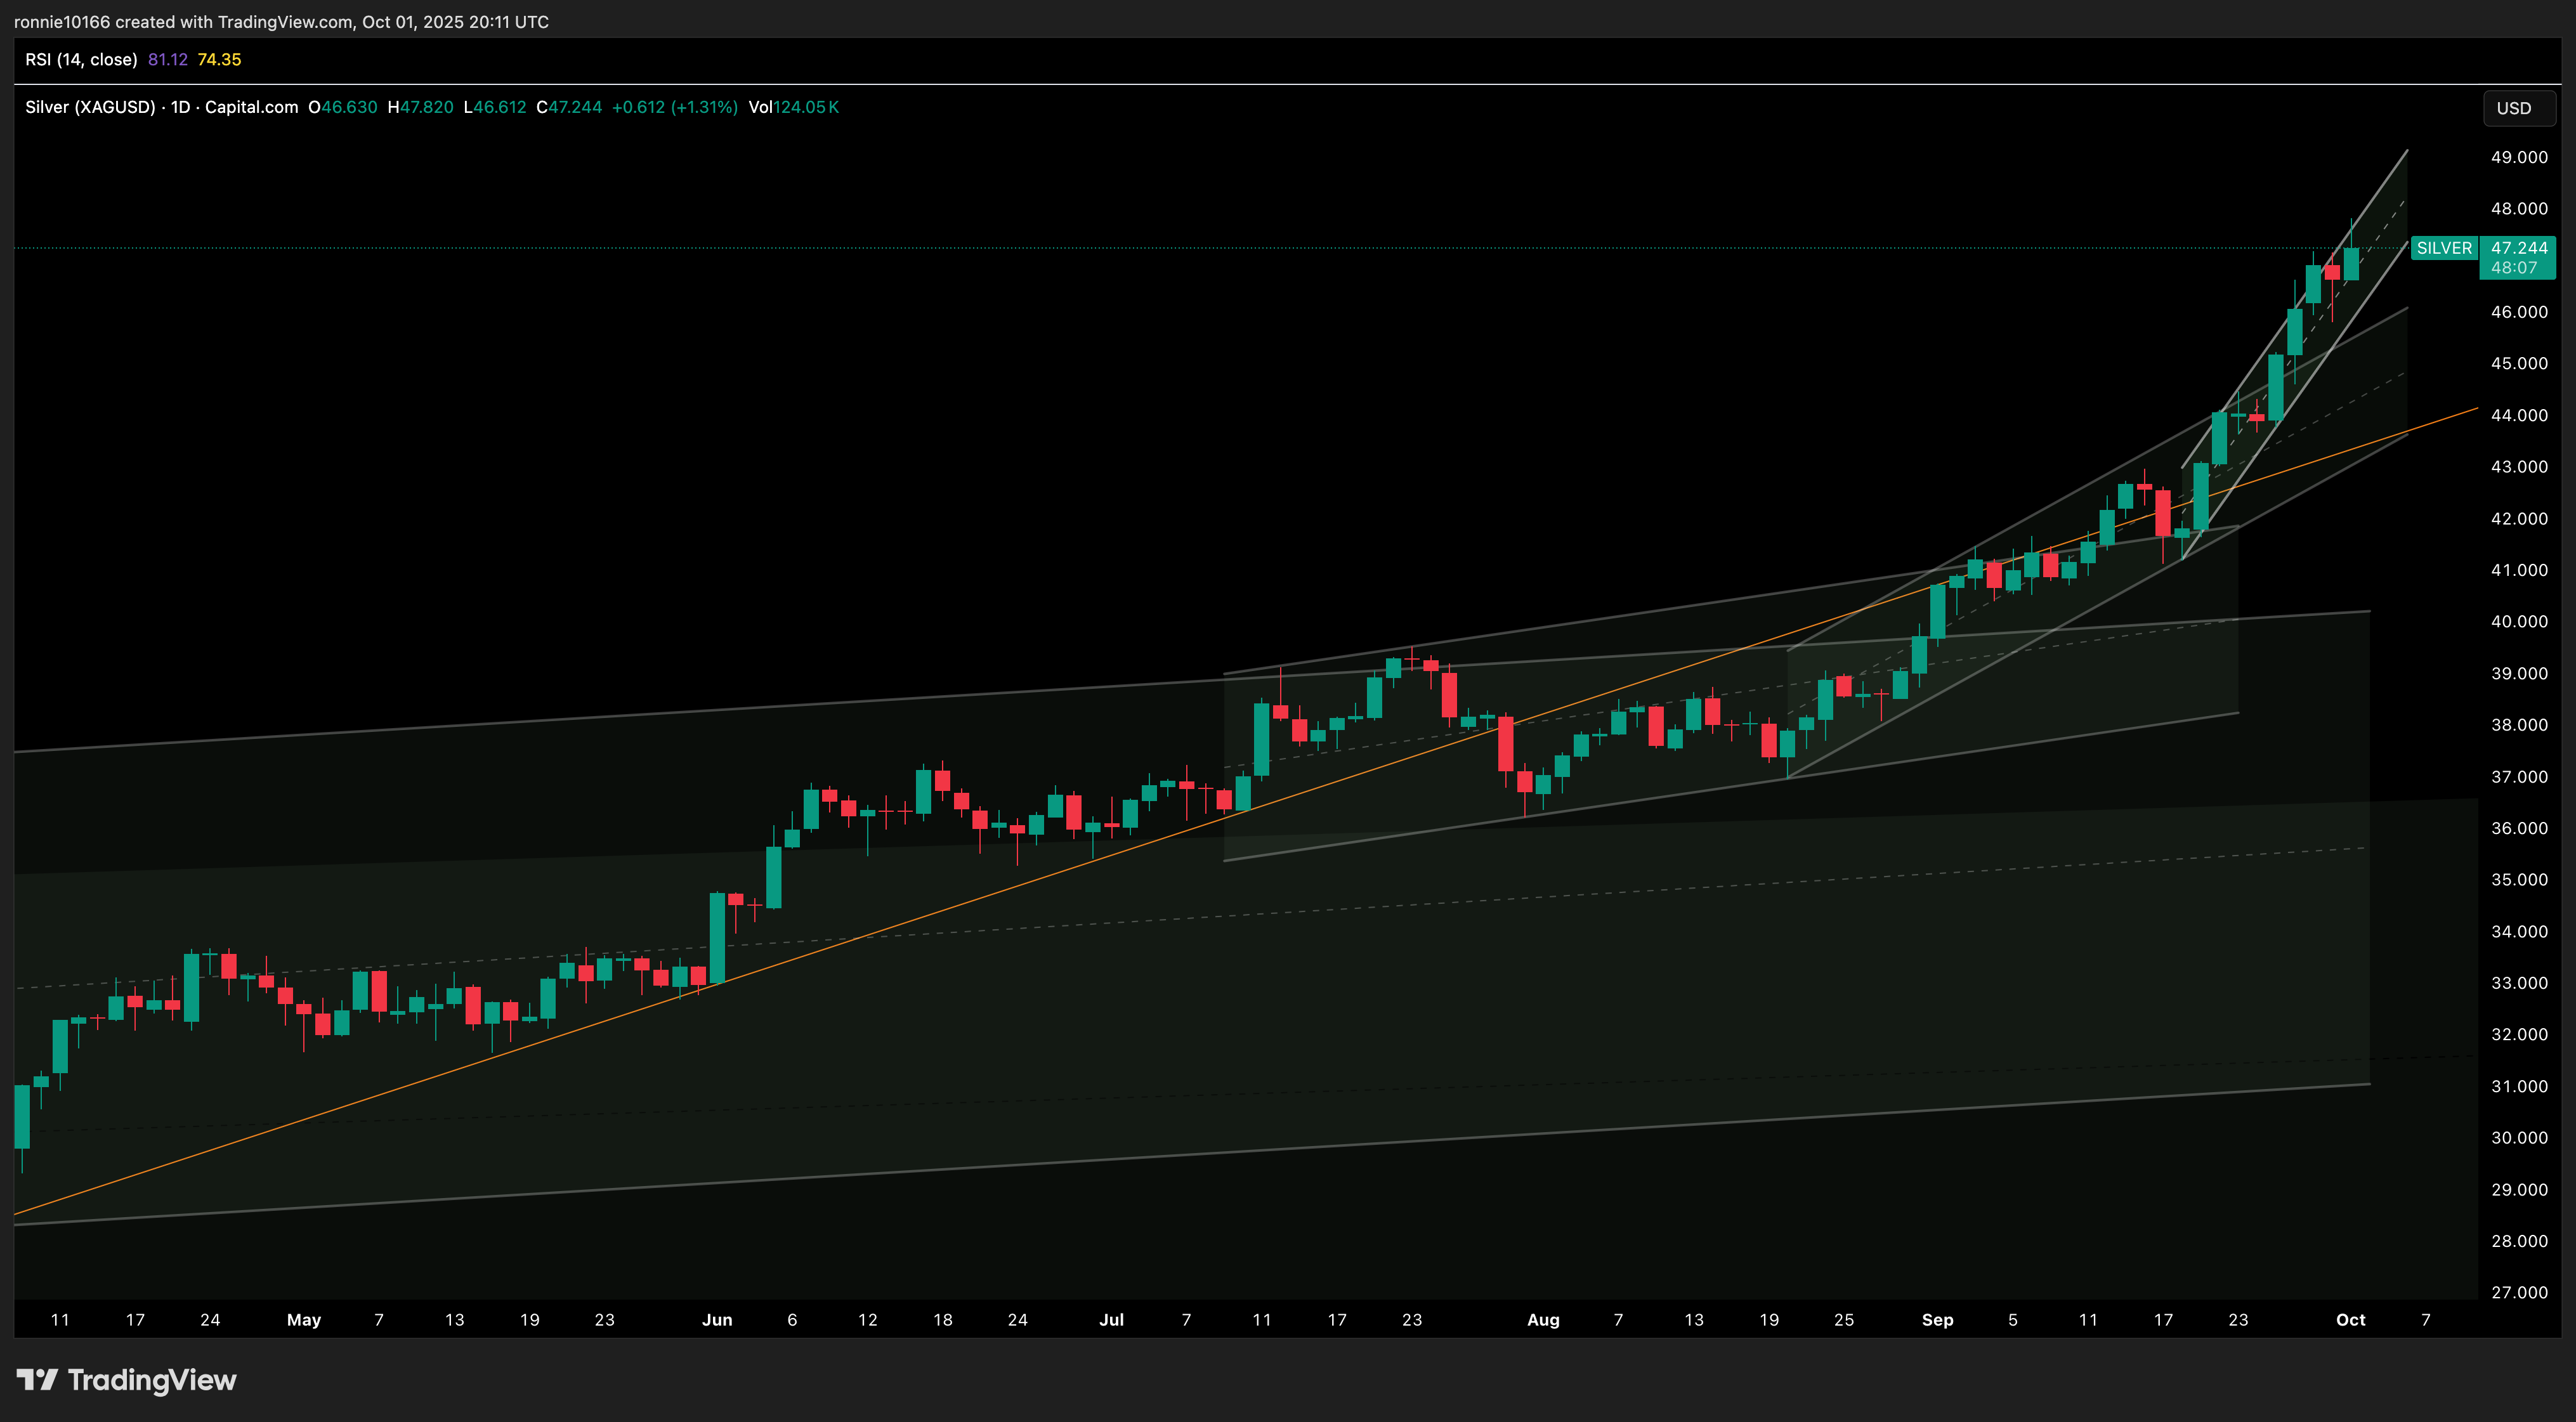Image resolution: width=2576 pixels, height=1422 pixels.
Task: Click the TradingView logo icon
Action: pos(36,1380)
